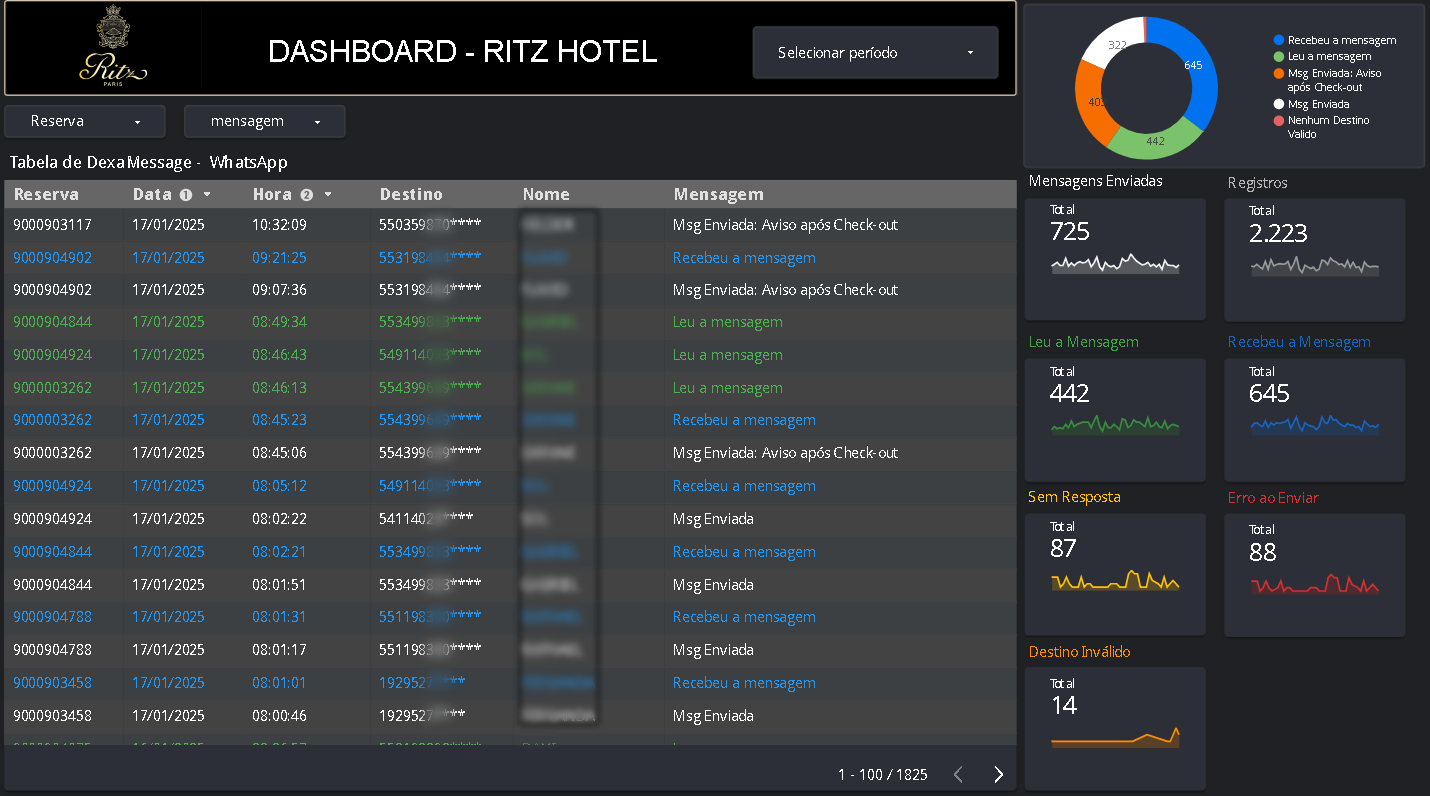Click the pagination text 1 - 100 / 1825

883,775
